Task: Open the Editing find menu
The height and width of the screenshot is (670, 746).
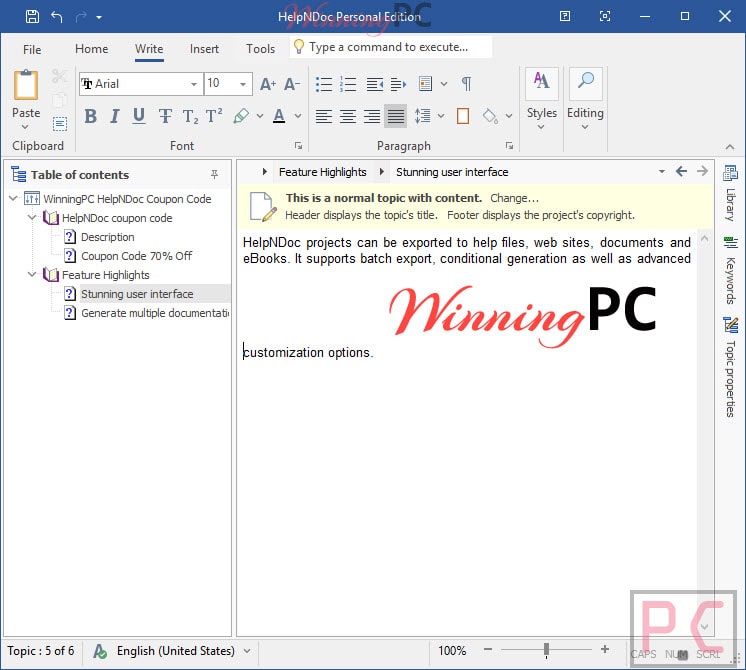Action: (x=585, y=100)
